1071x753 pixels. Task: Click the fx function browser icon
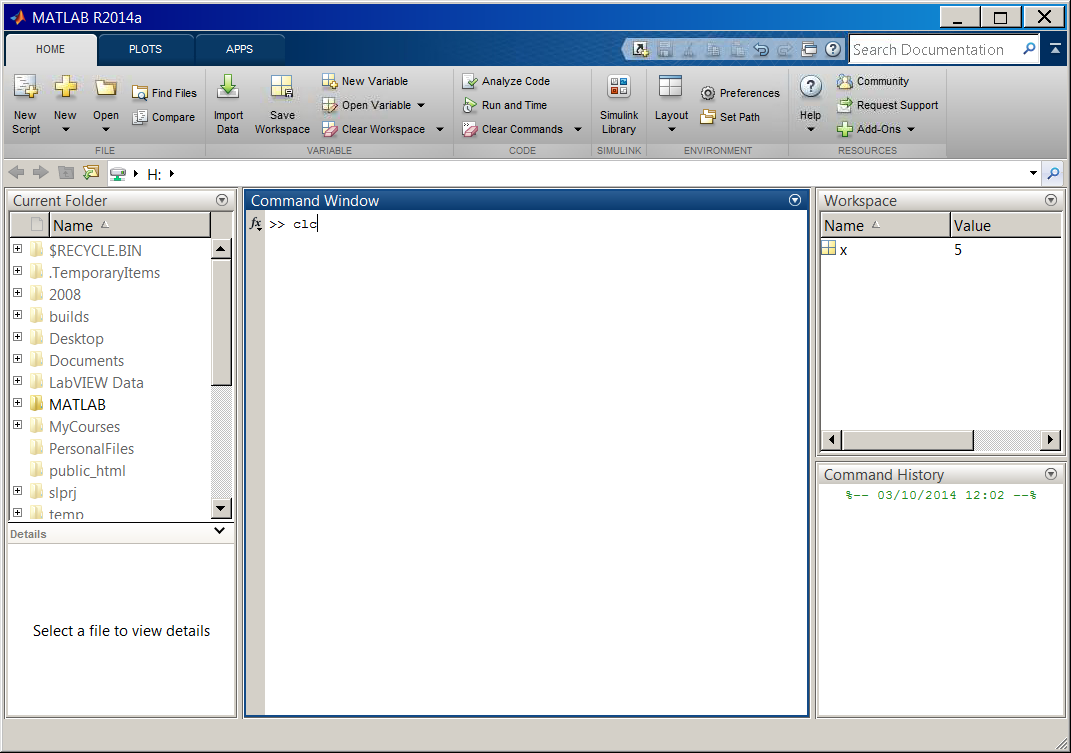pos(255,224)
